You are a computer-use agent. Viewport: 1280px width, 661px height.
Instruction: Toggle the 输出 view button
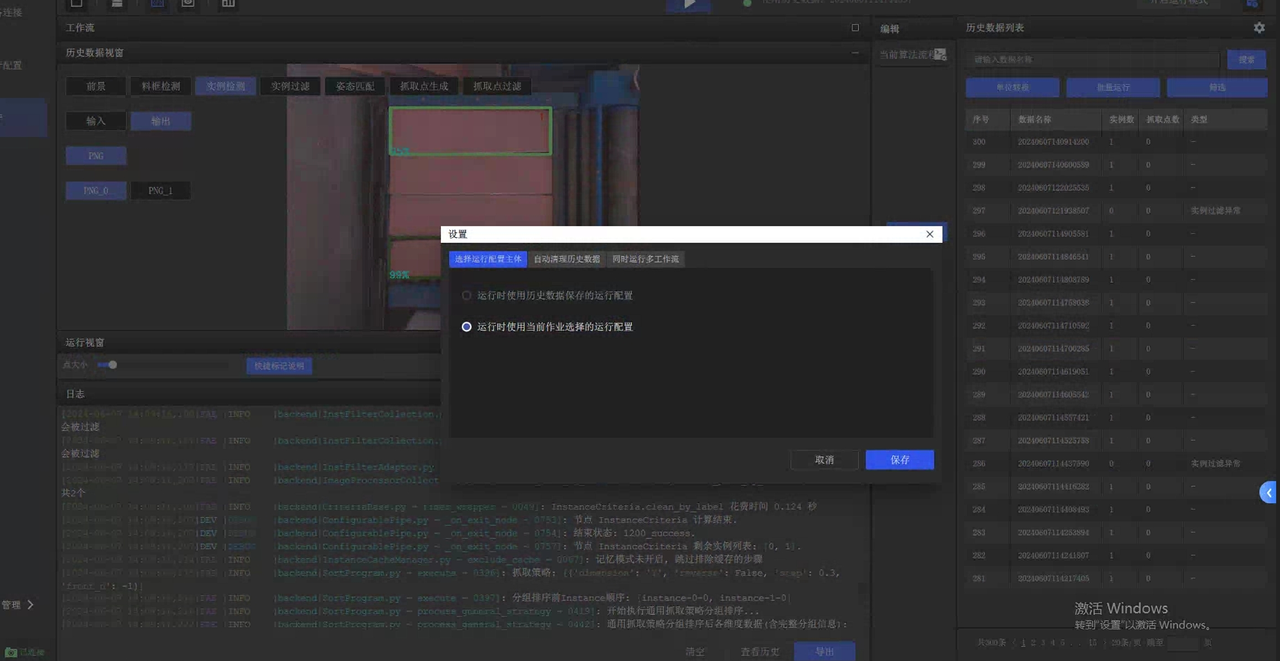[160, 121]
